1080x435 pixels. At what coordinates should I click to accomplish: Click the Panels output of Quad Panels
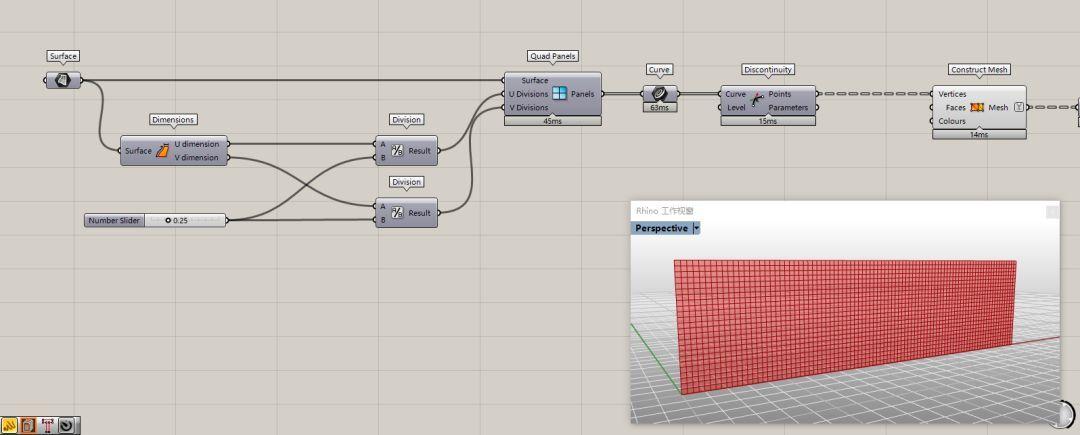click(x=583, y=94)
